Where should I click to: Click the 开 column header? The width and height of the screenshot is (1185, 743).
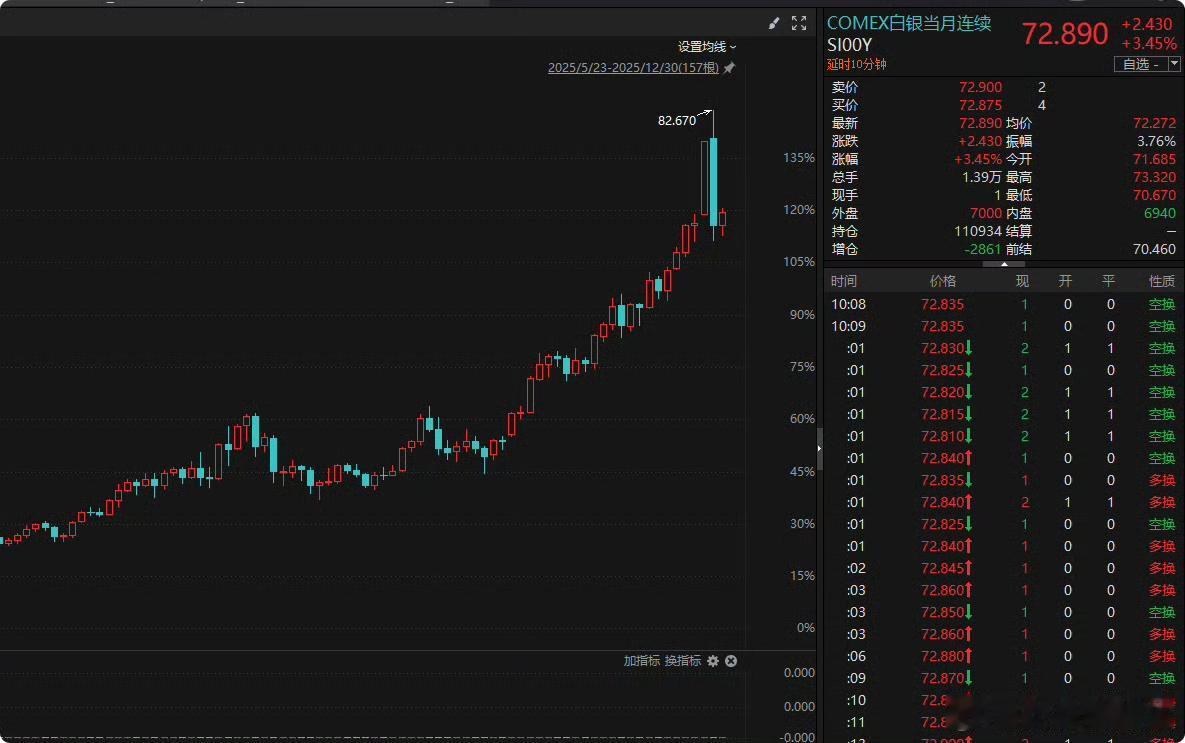coord(1066,281)
